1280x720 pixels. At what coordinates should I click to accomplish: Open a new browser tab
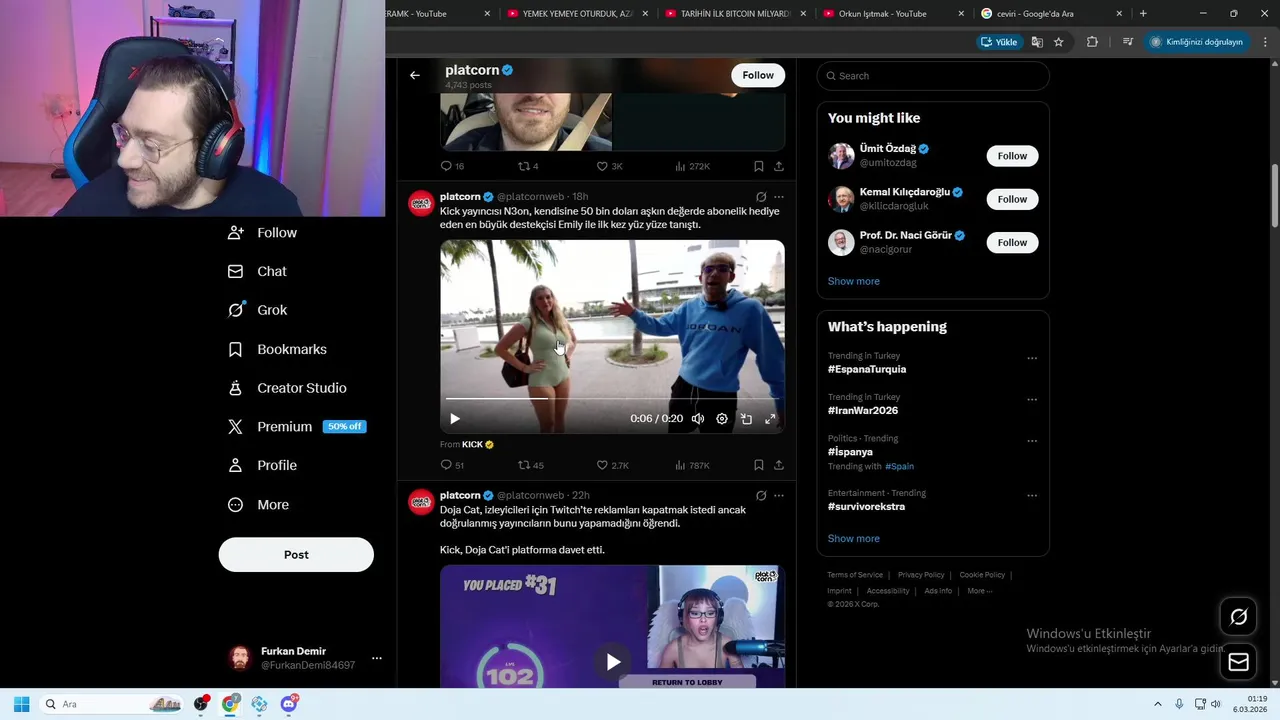1143,13
